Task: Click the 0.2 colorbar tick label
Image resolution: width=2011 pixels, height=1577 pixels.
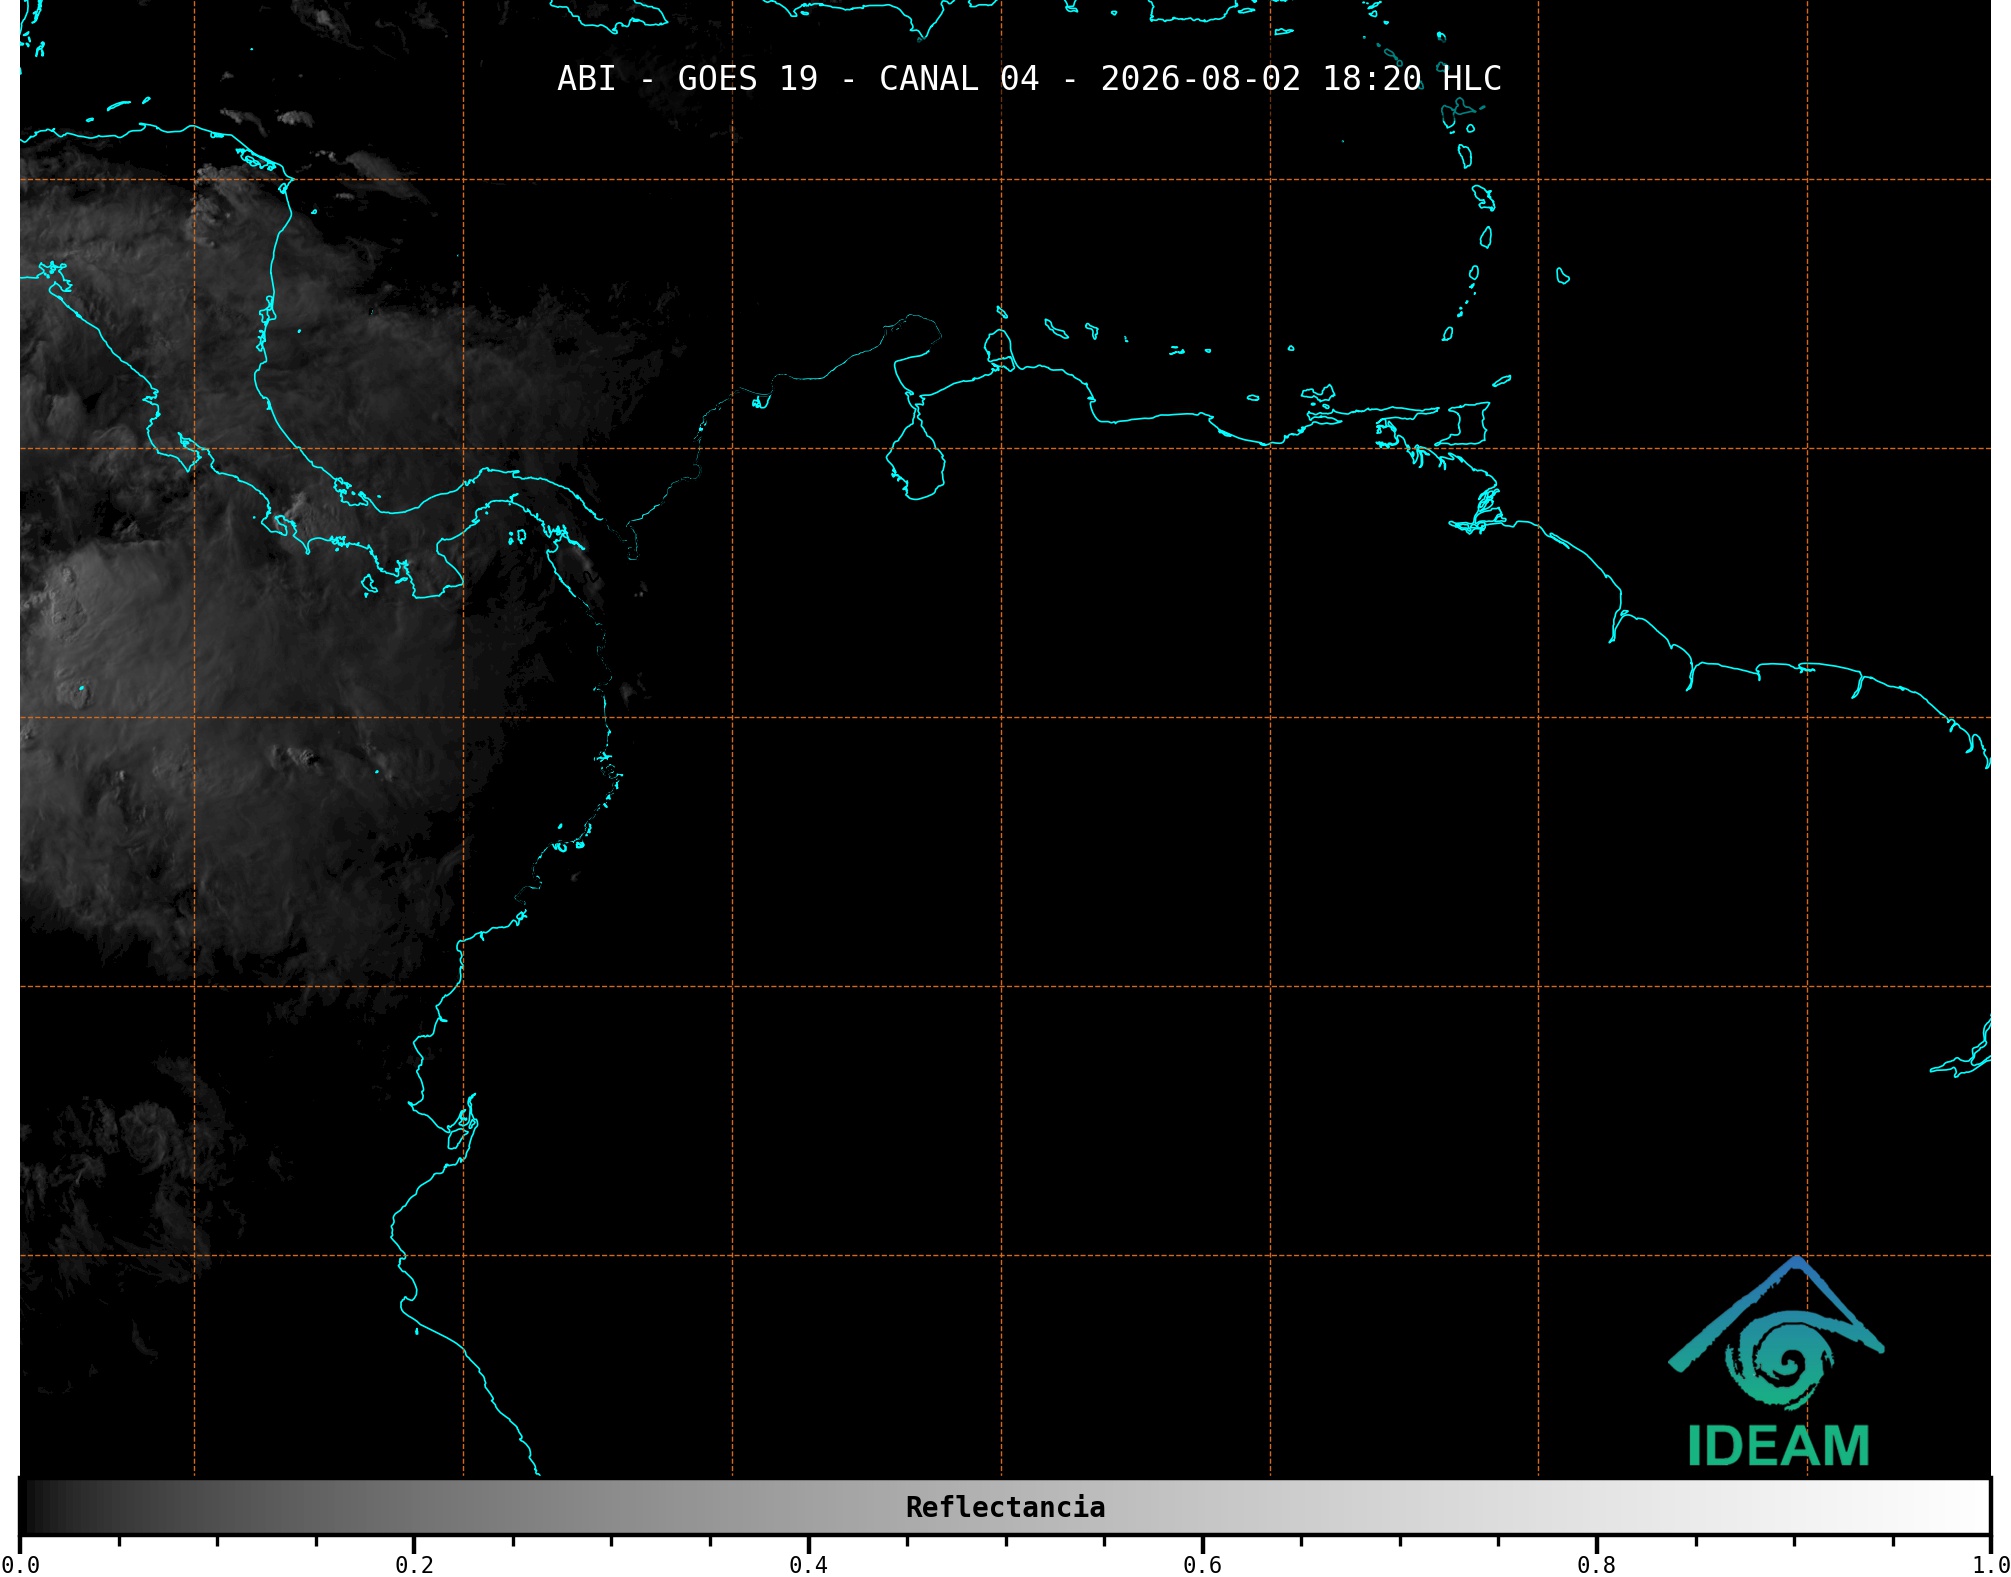Action: (414, 1565)
